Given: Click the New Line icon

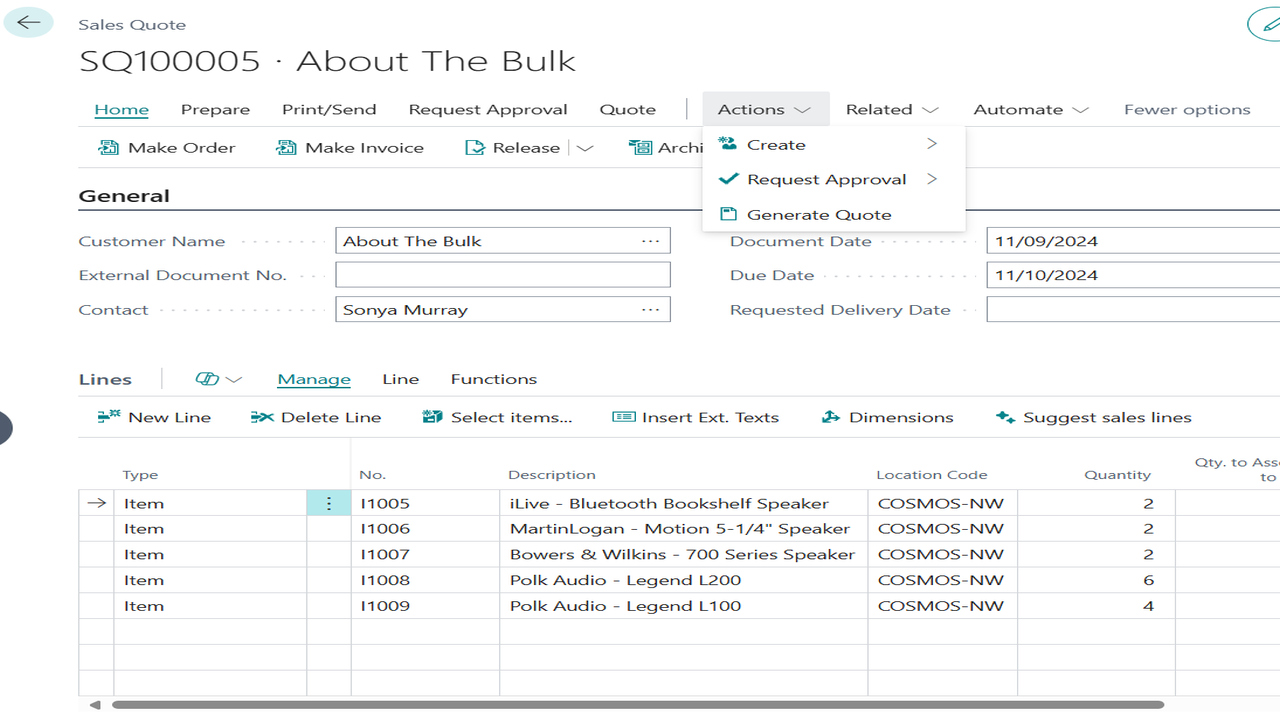Looking at the screenshot, I should [108, 417].
